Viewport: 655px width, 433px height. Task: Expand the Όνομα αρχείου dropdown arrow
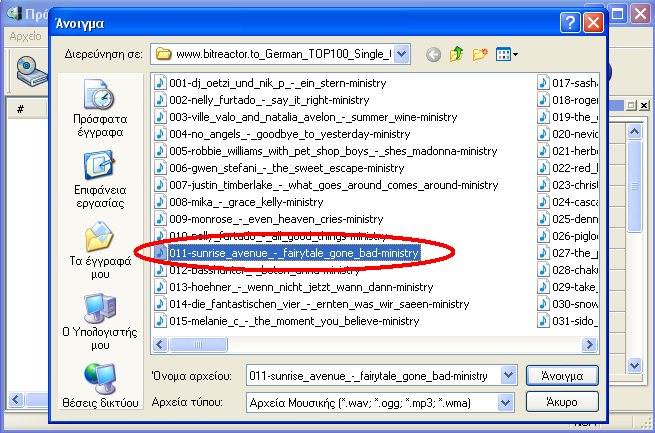(508, 375)
